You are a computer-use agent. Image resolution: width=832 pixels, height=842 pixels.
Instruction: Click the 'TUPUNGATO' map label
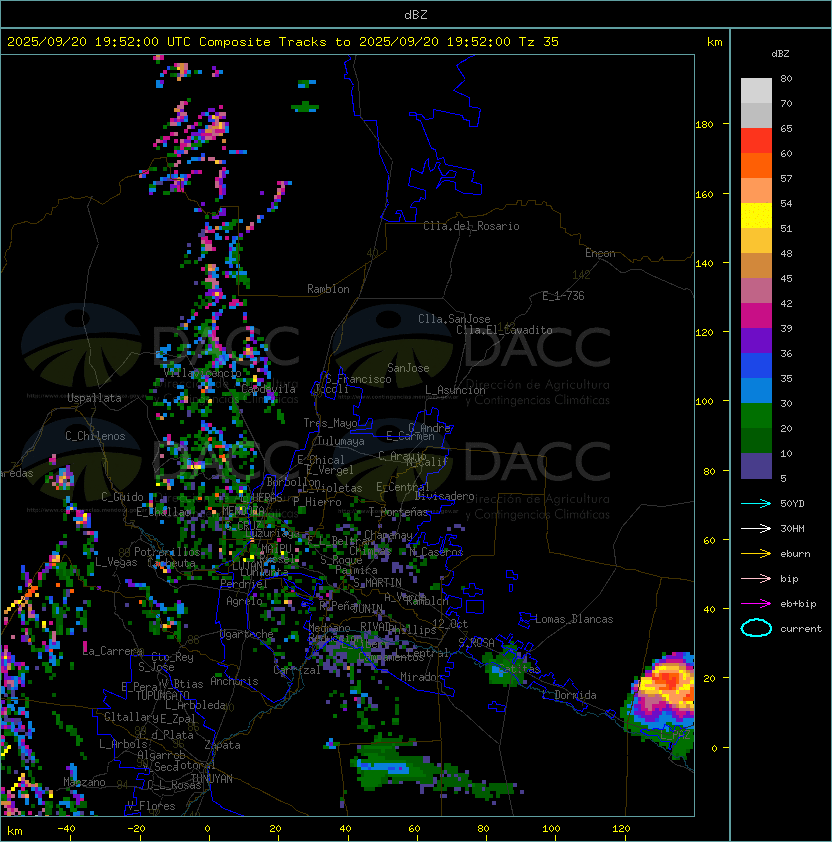(x=162, y=696)
